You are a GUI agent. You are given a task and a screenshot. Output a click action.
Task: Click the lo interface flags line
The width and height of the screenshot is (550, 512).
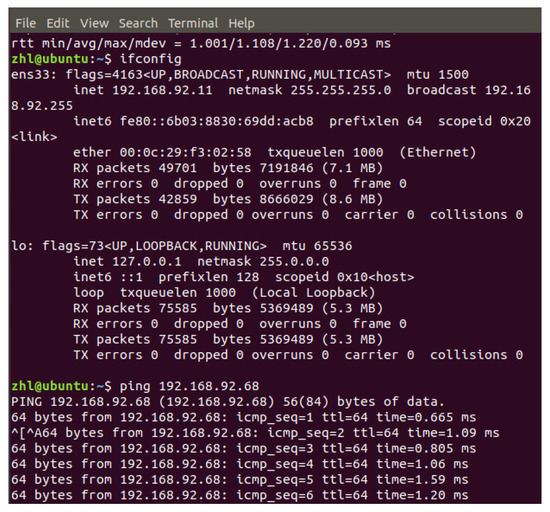click(181, 246)
